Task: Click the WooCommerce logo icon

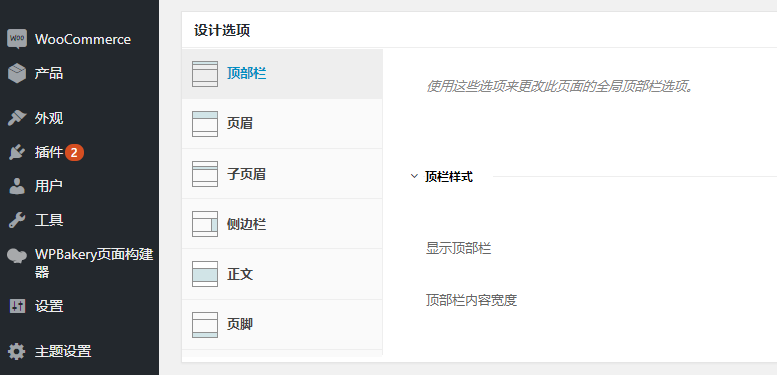Action: 17,39
